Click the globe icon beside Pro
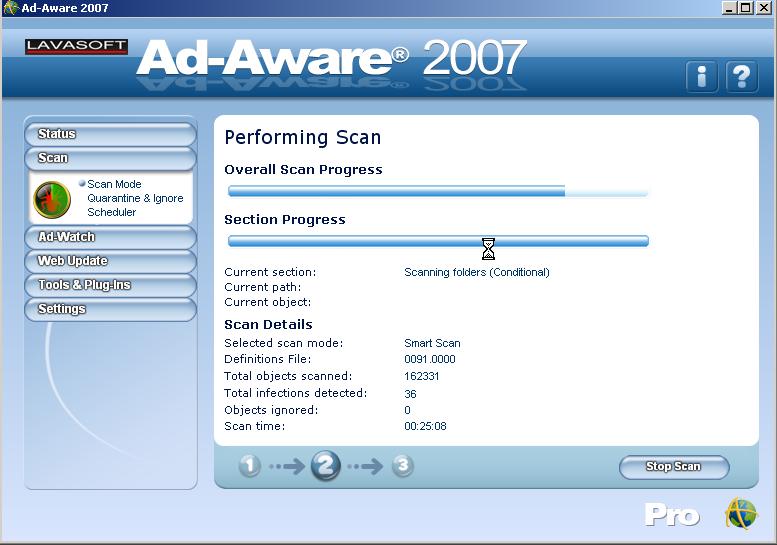 click(x=741, y=514)
